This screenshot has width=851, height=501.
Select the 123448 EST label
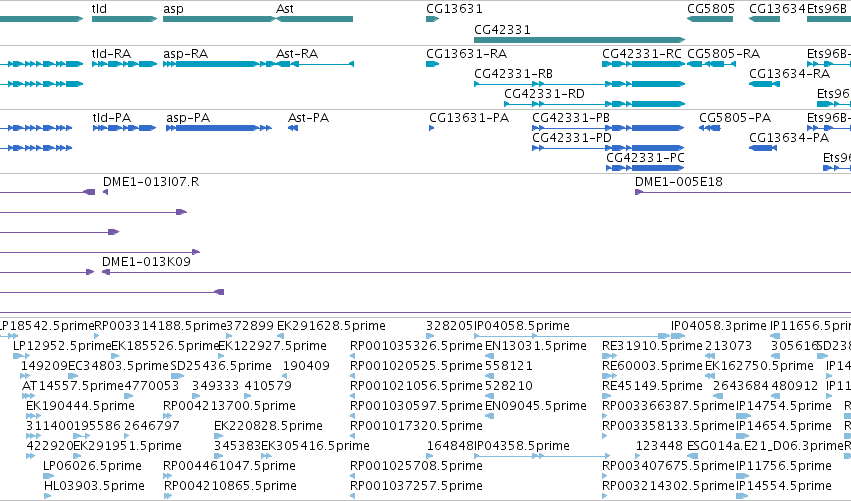pyautogui.click(x=659, y=446)
